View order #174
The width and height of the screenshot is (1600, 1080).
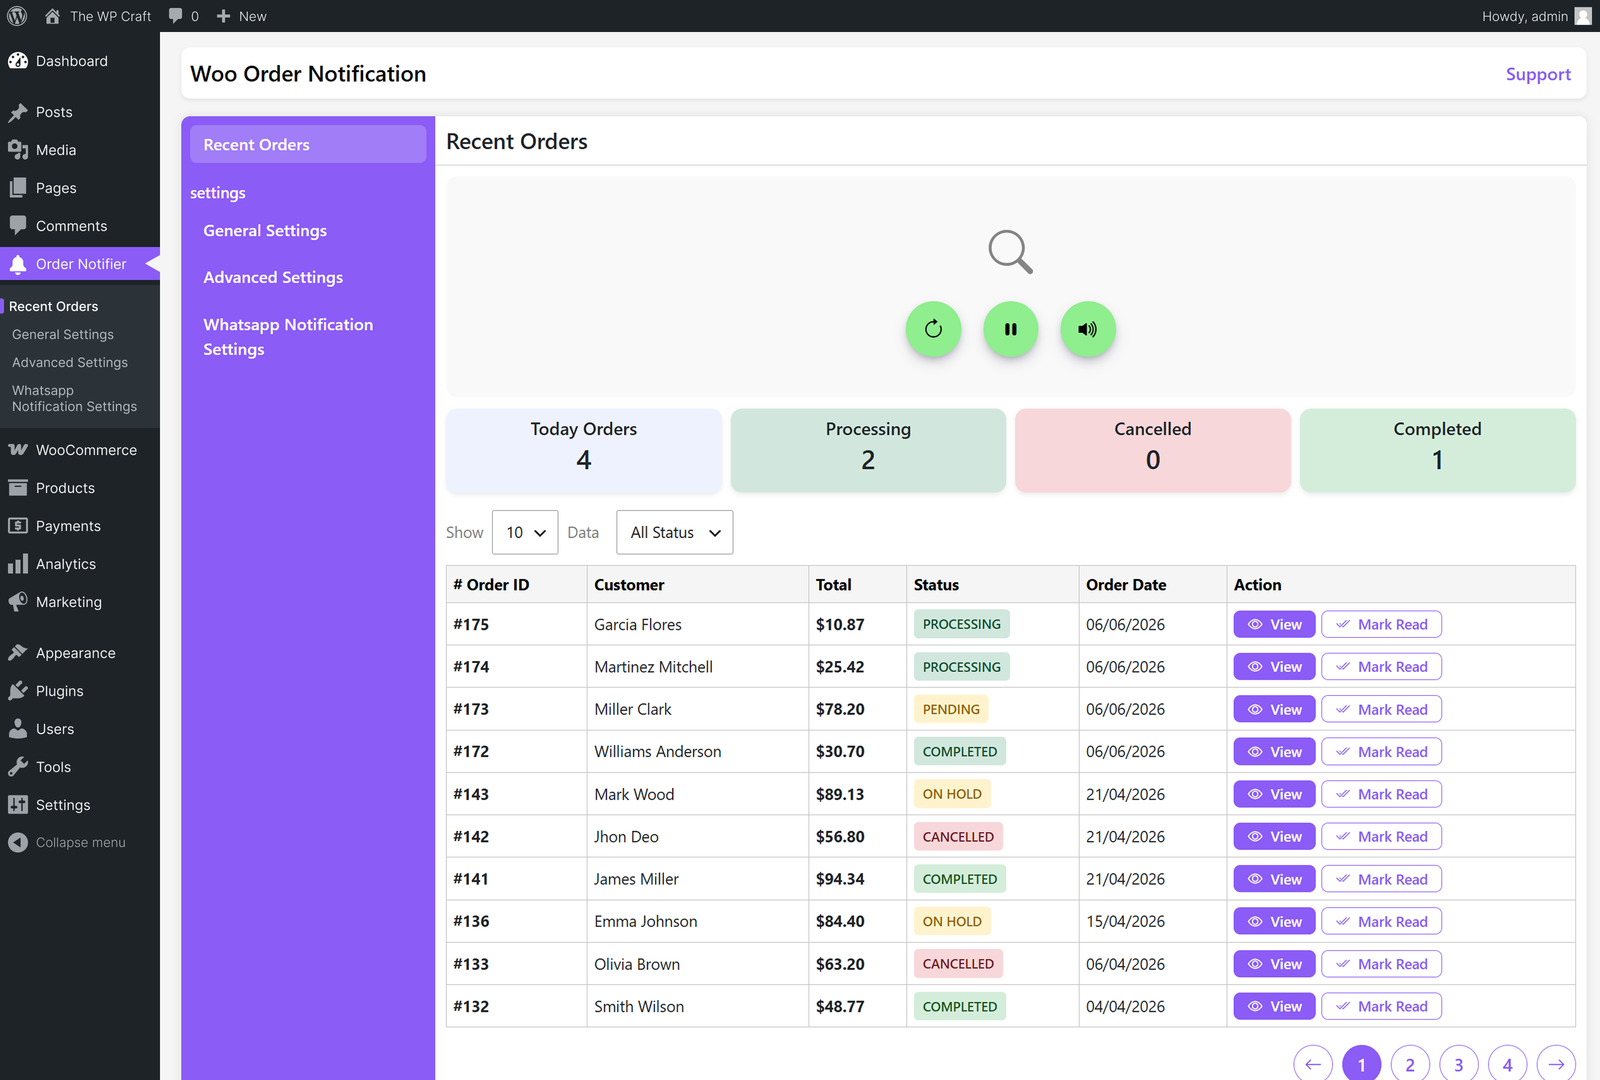point(1274,667)
